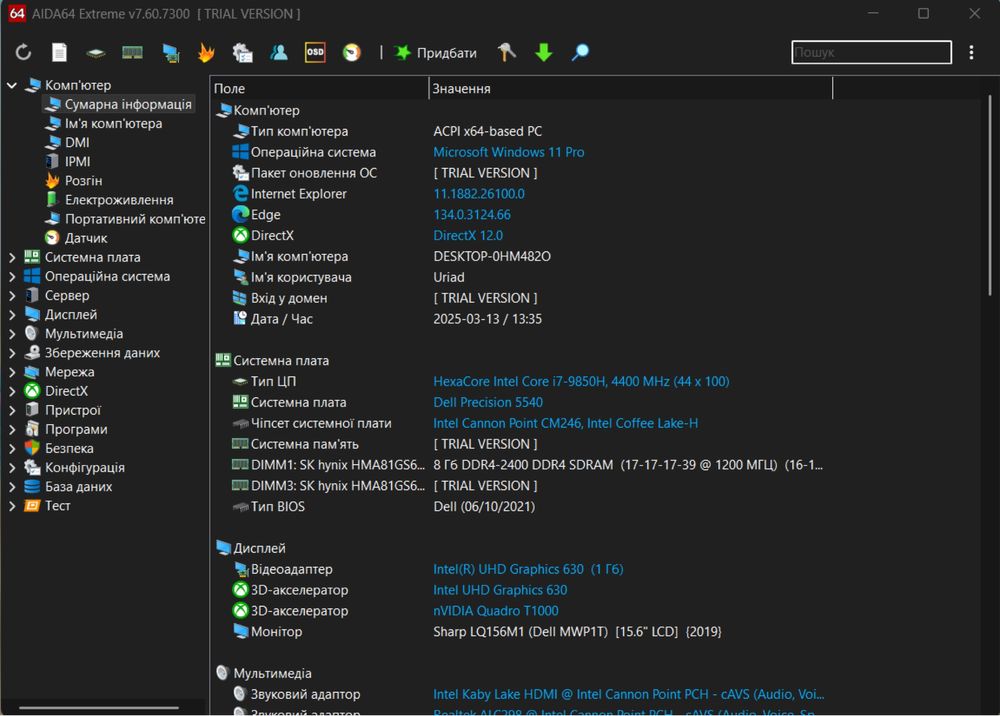The image size is (1000, 716).
Task: Click the Значення column header
Action: click(631, 88)
